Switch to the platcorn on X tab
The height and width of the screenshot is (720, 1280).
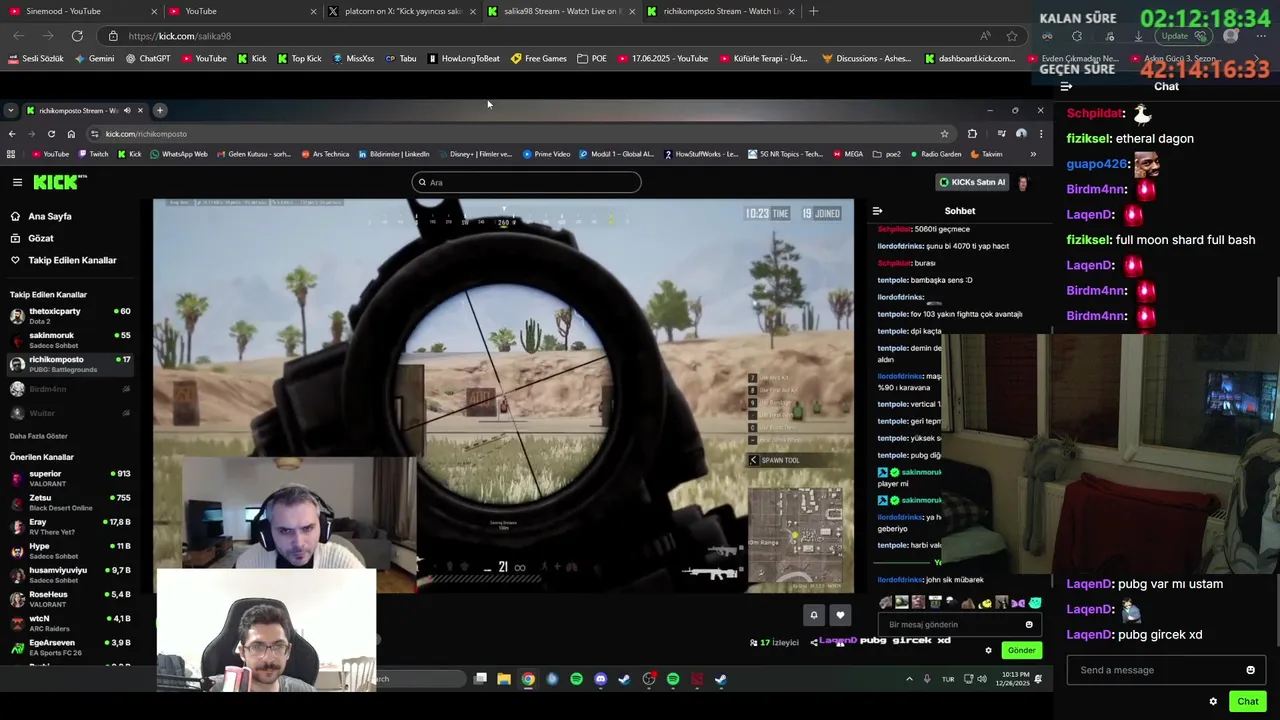[x=400, y=11]
